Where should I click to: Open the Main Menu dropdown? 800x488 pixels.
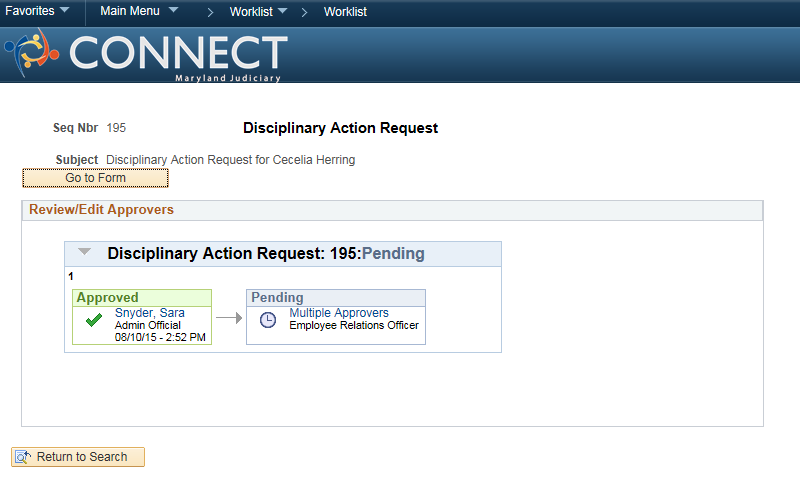click(139, 11)
